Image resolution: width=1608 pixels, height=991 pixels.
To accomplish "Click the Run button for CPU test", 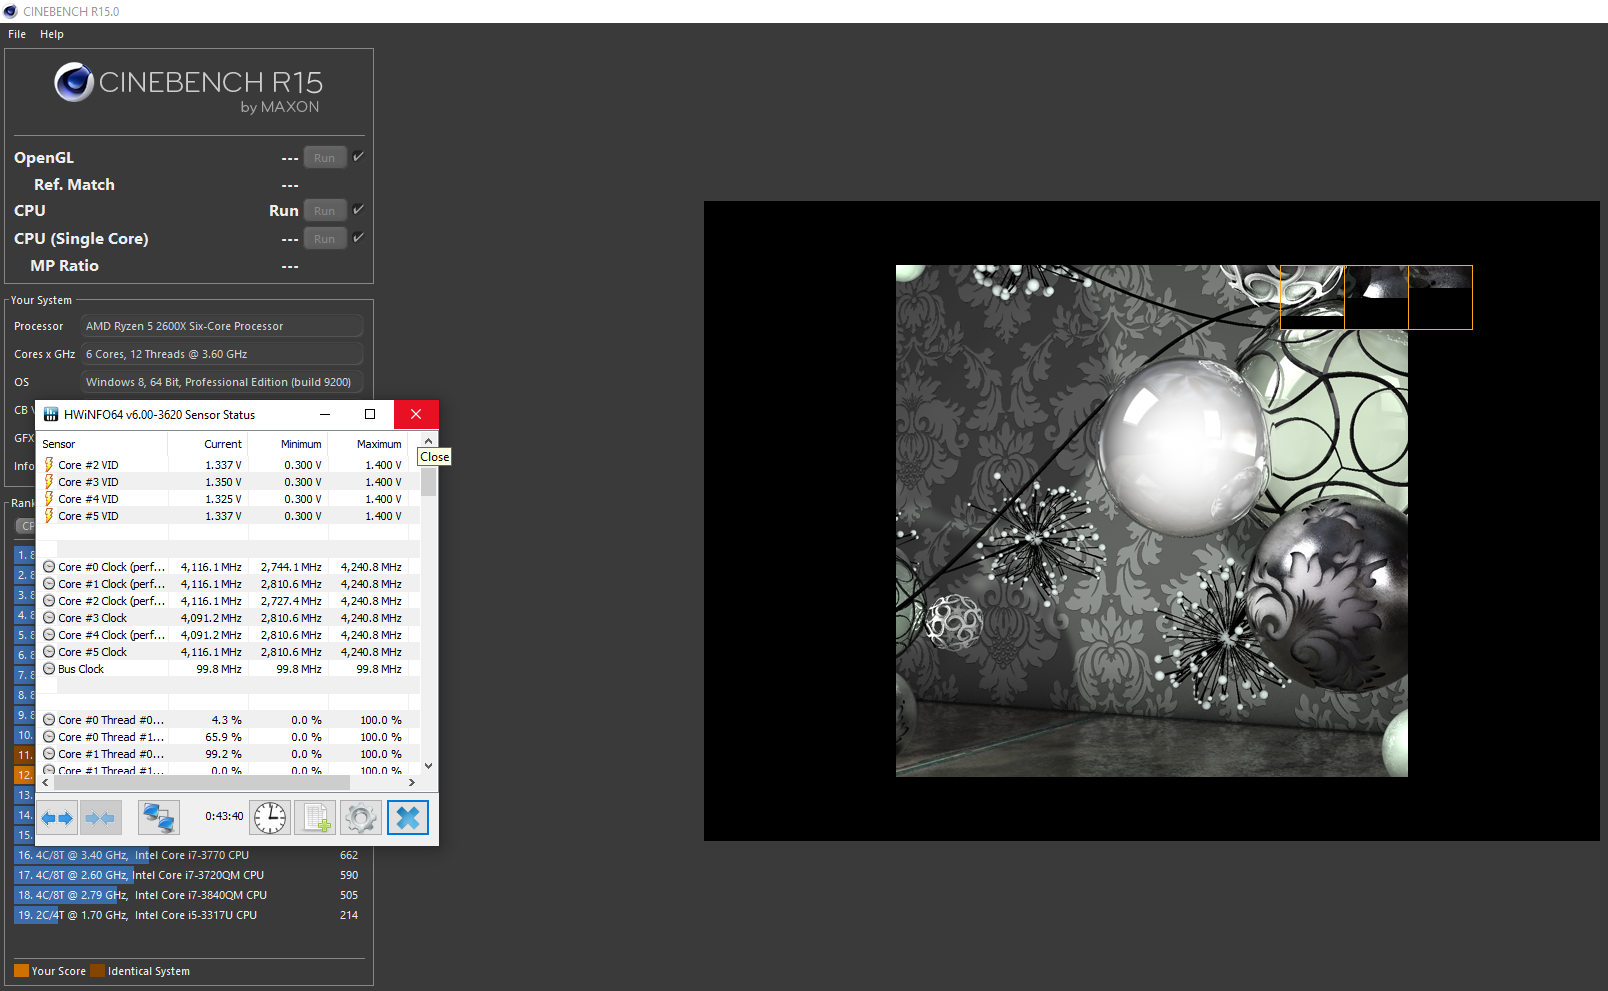I will tap(325, 211).
